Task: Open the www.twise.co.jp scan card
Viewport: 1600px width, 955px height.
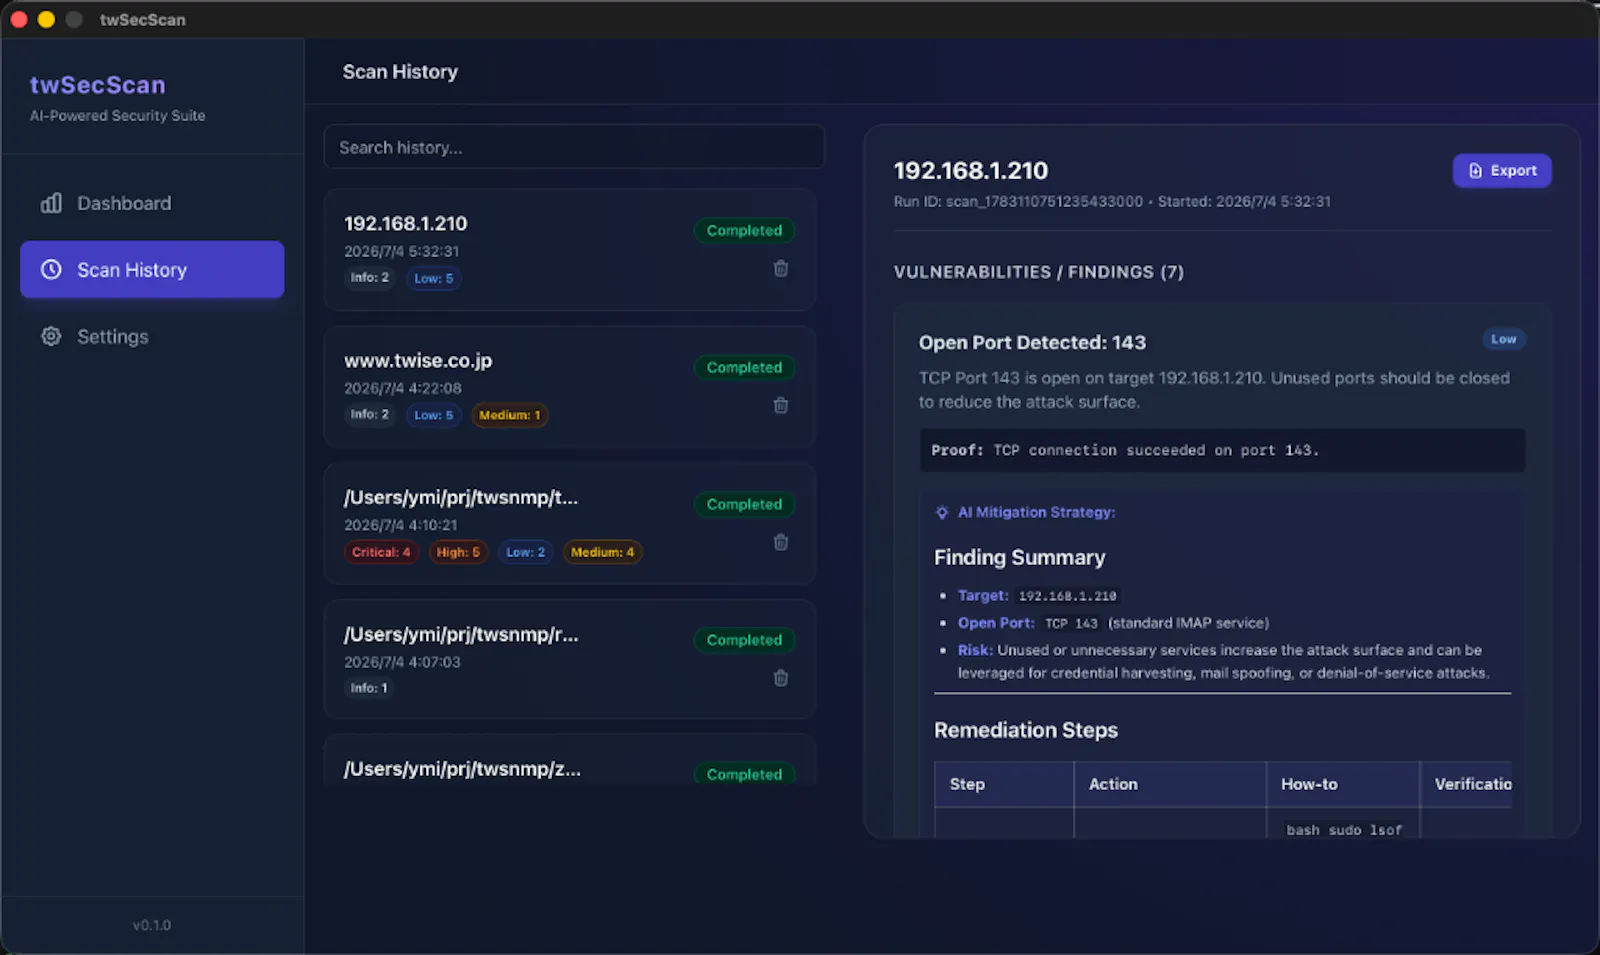Action: pyautogui.click(x=570, y=387)
